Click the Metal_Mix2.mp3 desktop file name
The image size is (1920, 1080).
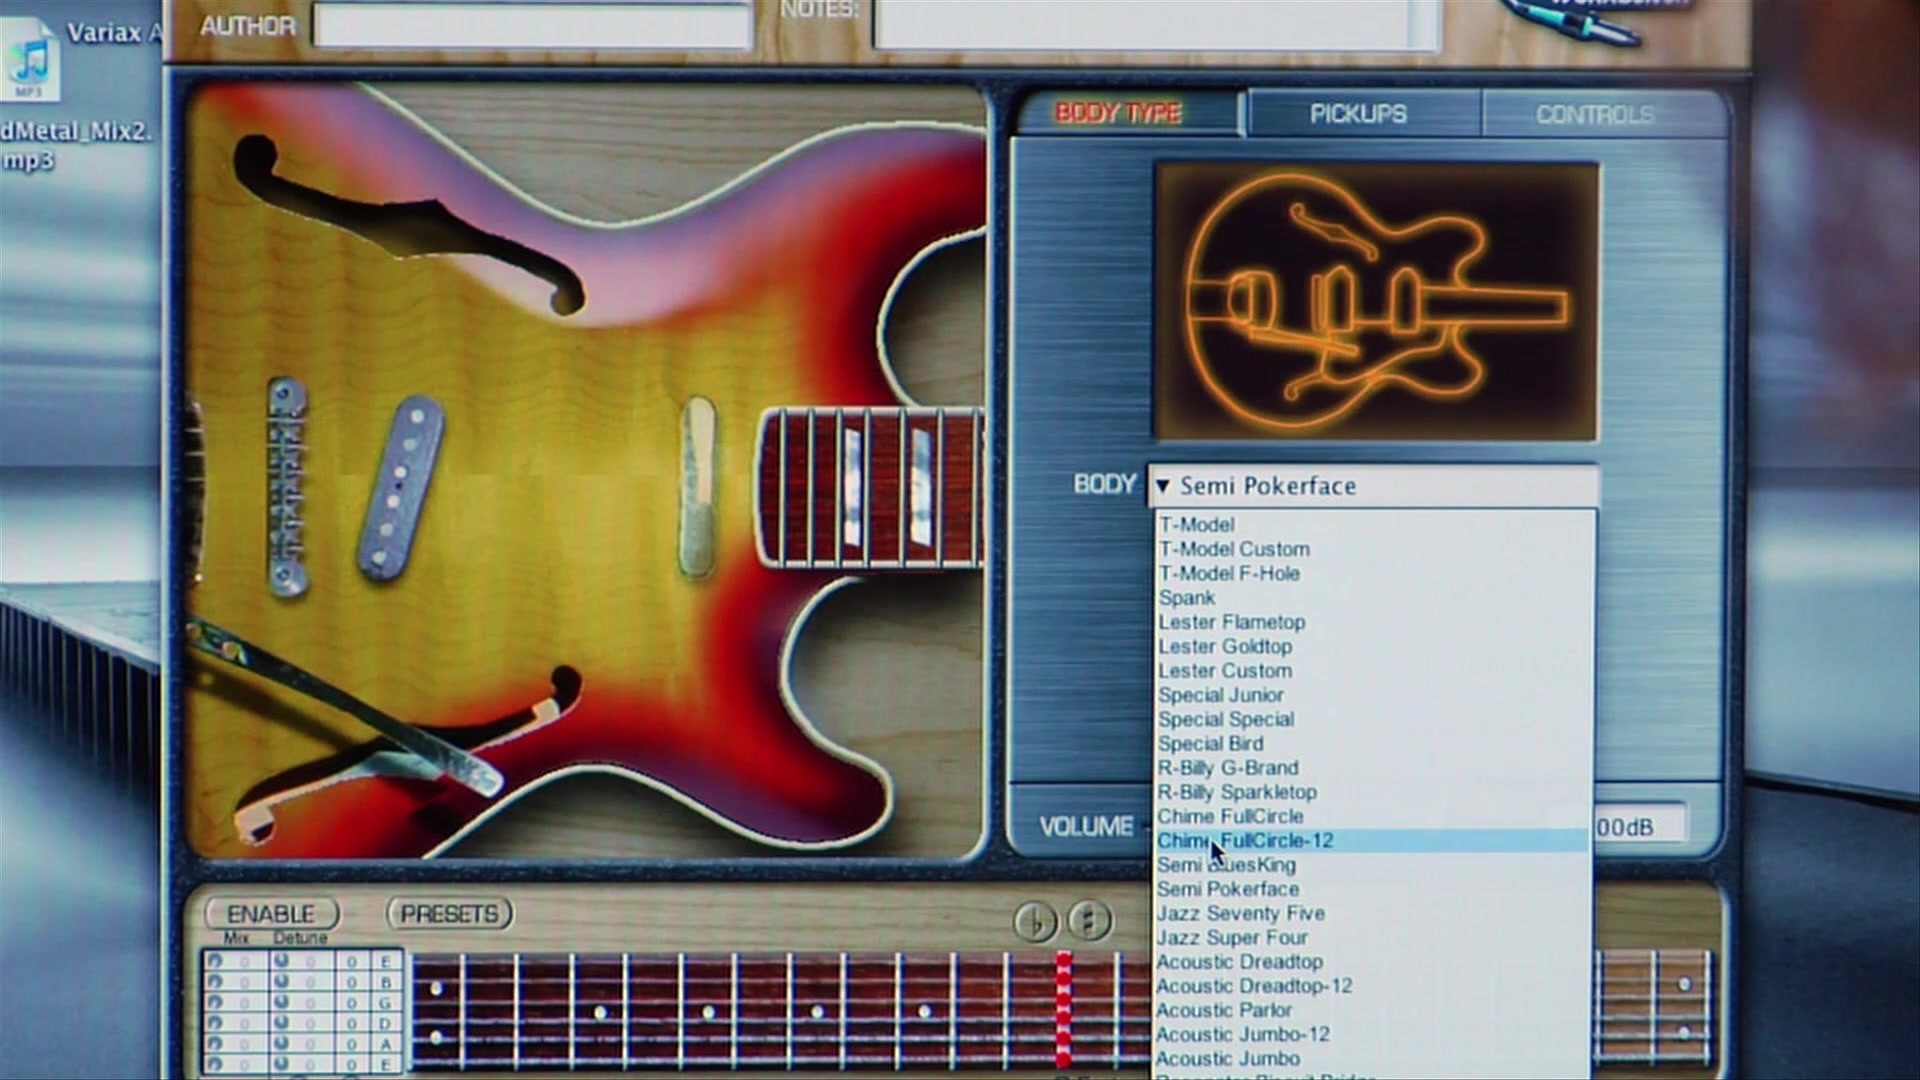(75, 146)
